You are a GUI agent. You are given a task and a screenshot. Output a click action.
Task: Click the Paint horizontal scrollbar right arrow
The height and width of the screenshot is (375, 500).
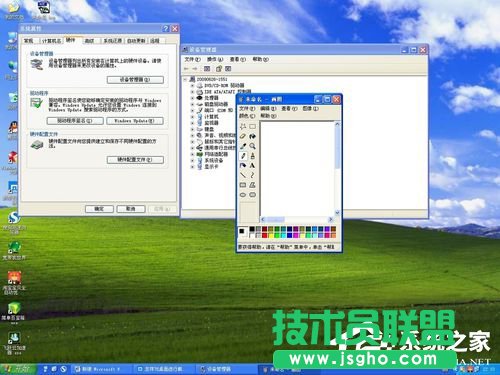click(x=331, y=219)
